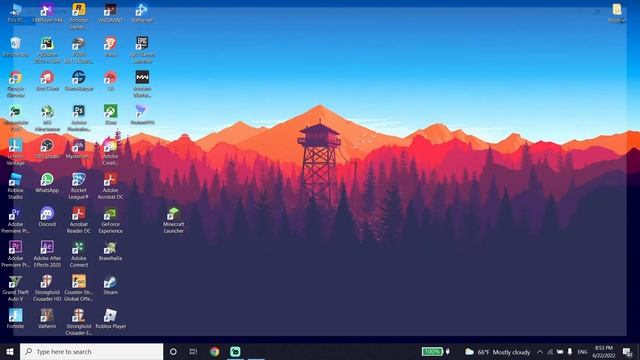Launch the Discord shortcut
Screen dimensions: 640x360
[x=47, y=216]
